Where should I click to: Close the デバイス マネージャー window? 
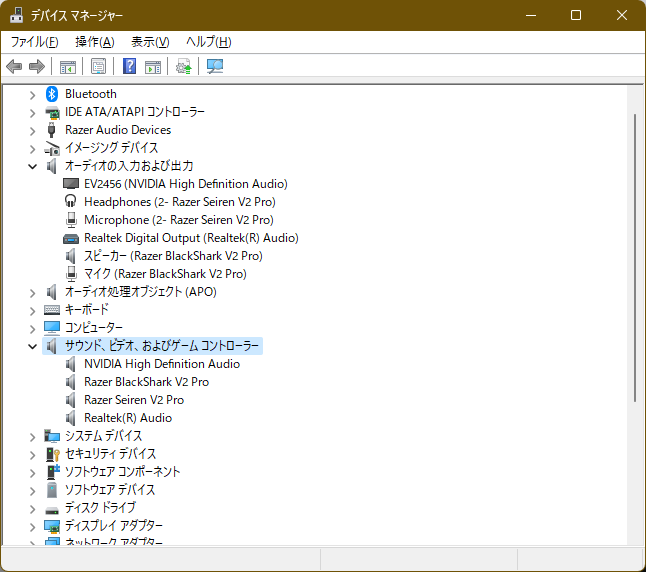click(x=622, y=15)
